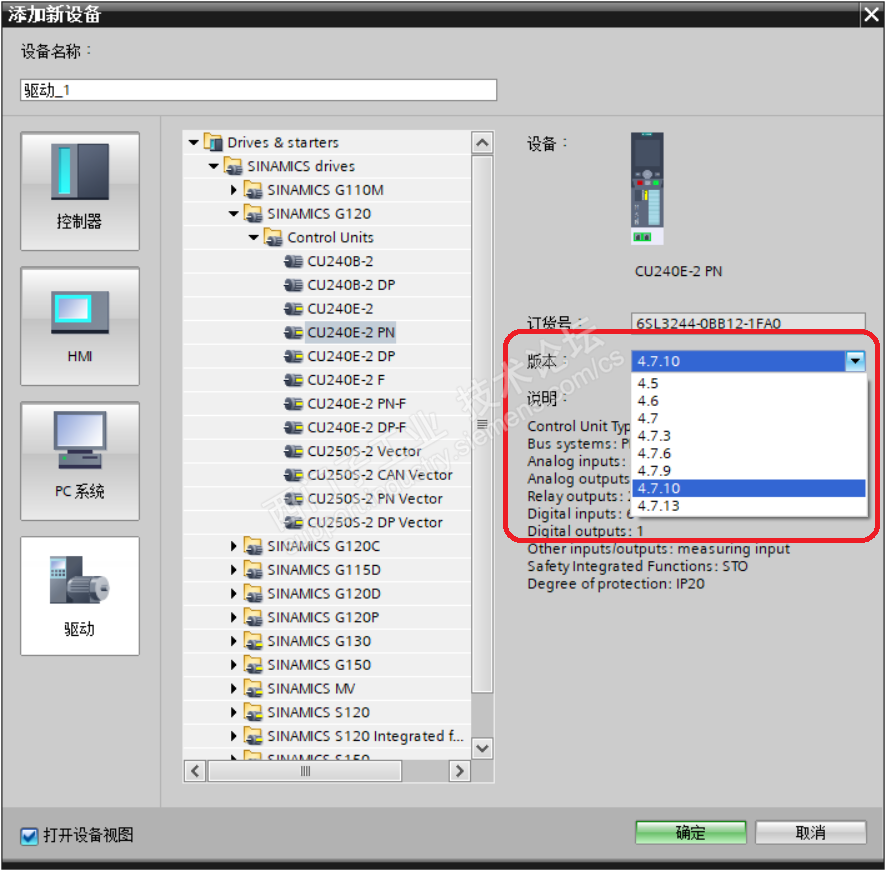Click the 订货号 order number field

point(748,322)
